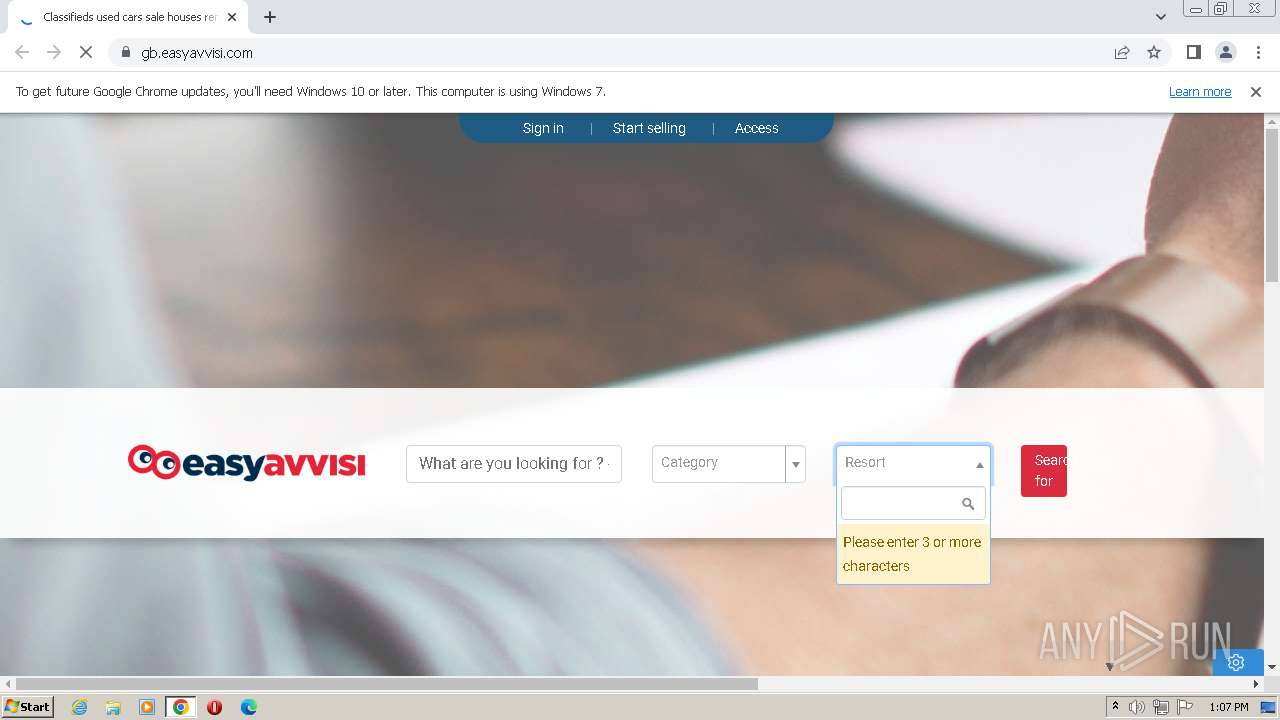Image resolution: width=1280 pixels, height=720 pixels.
Task: Bookmark this page with the star
Action: (x=1154, y=52)
